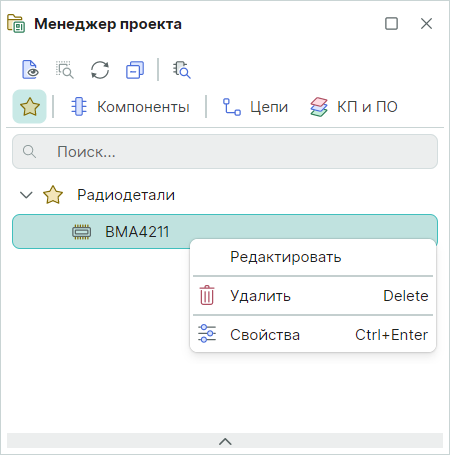
Task: Click the collapse all icon
Action: coord(135,70)
